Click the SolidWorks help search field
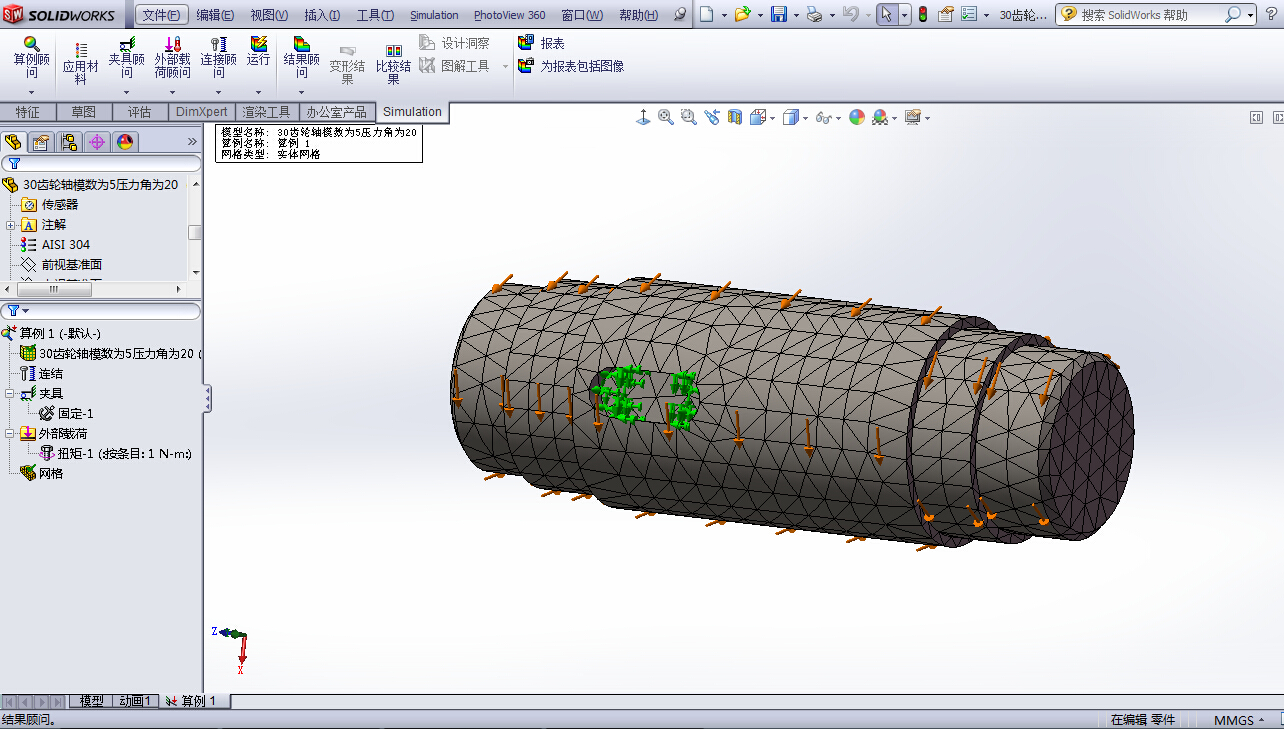This screenshot has height=729, width=1284. click(1150, 15)
